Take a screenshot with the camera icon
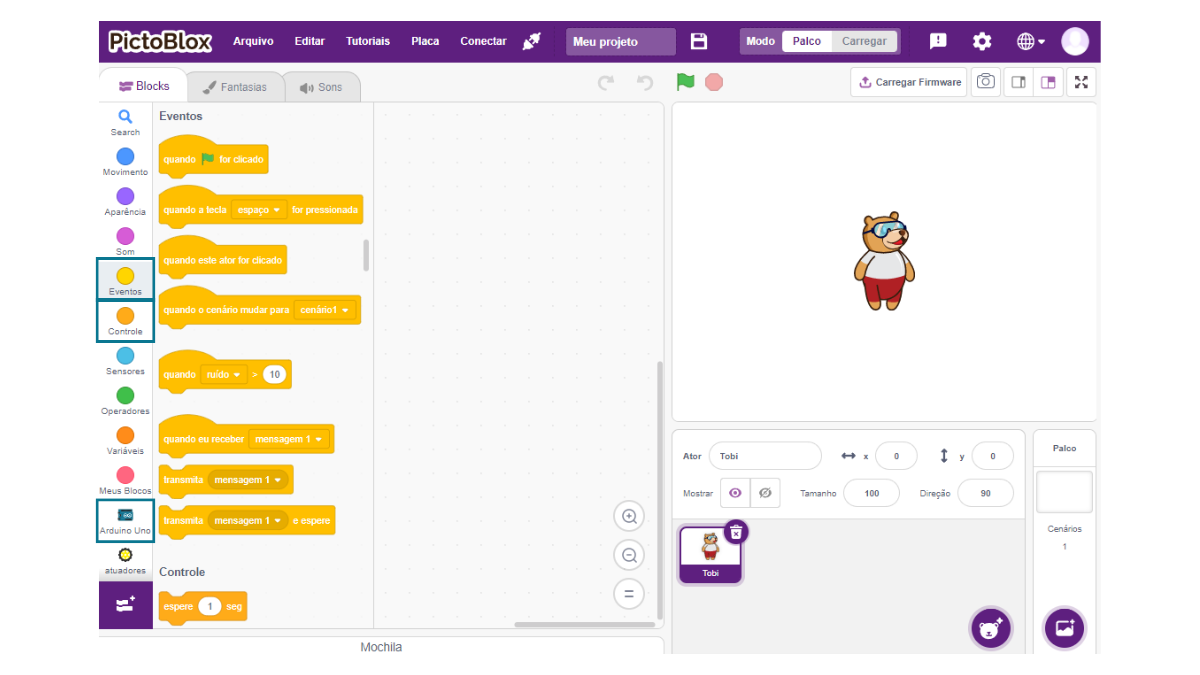Viewport: 1200px width, 675px height. 985,82
